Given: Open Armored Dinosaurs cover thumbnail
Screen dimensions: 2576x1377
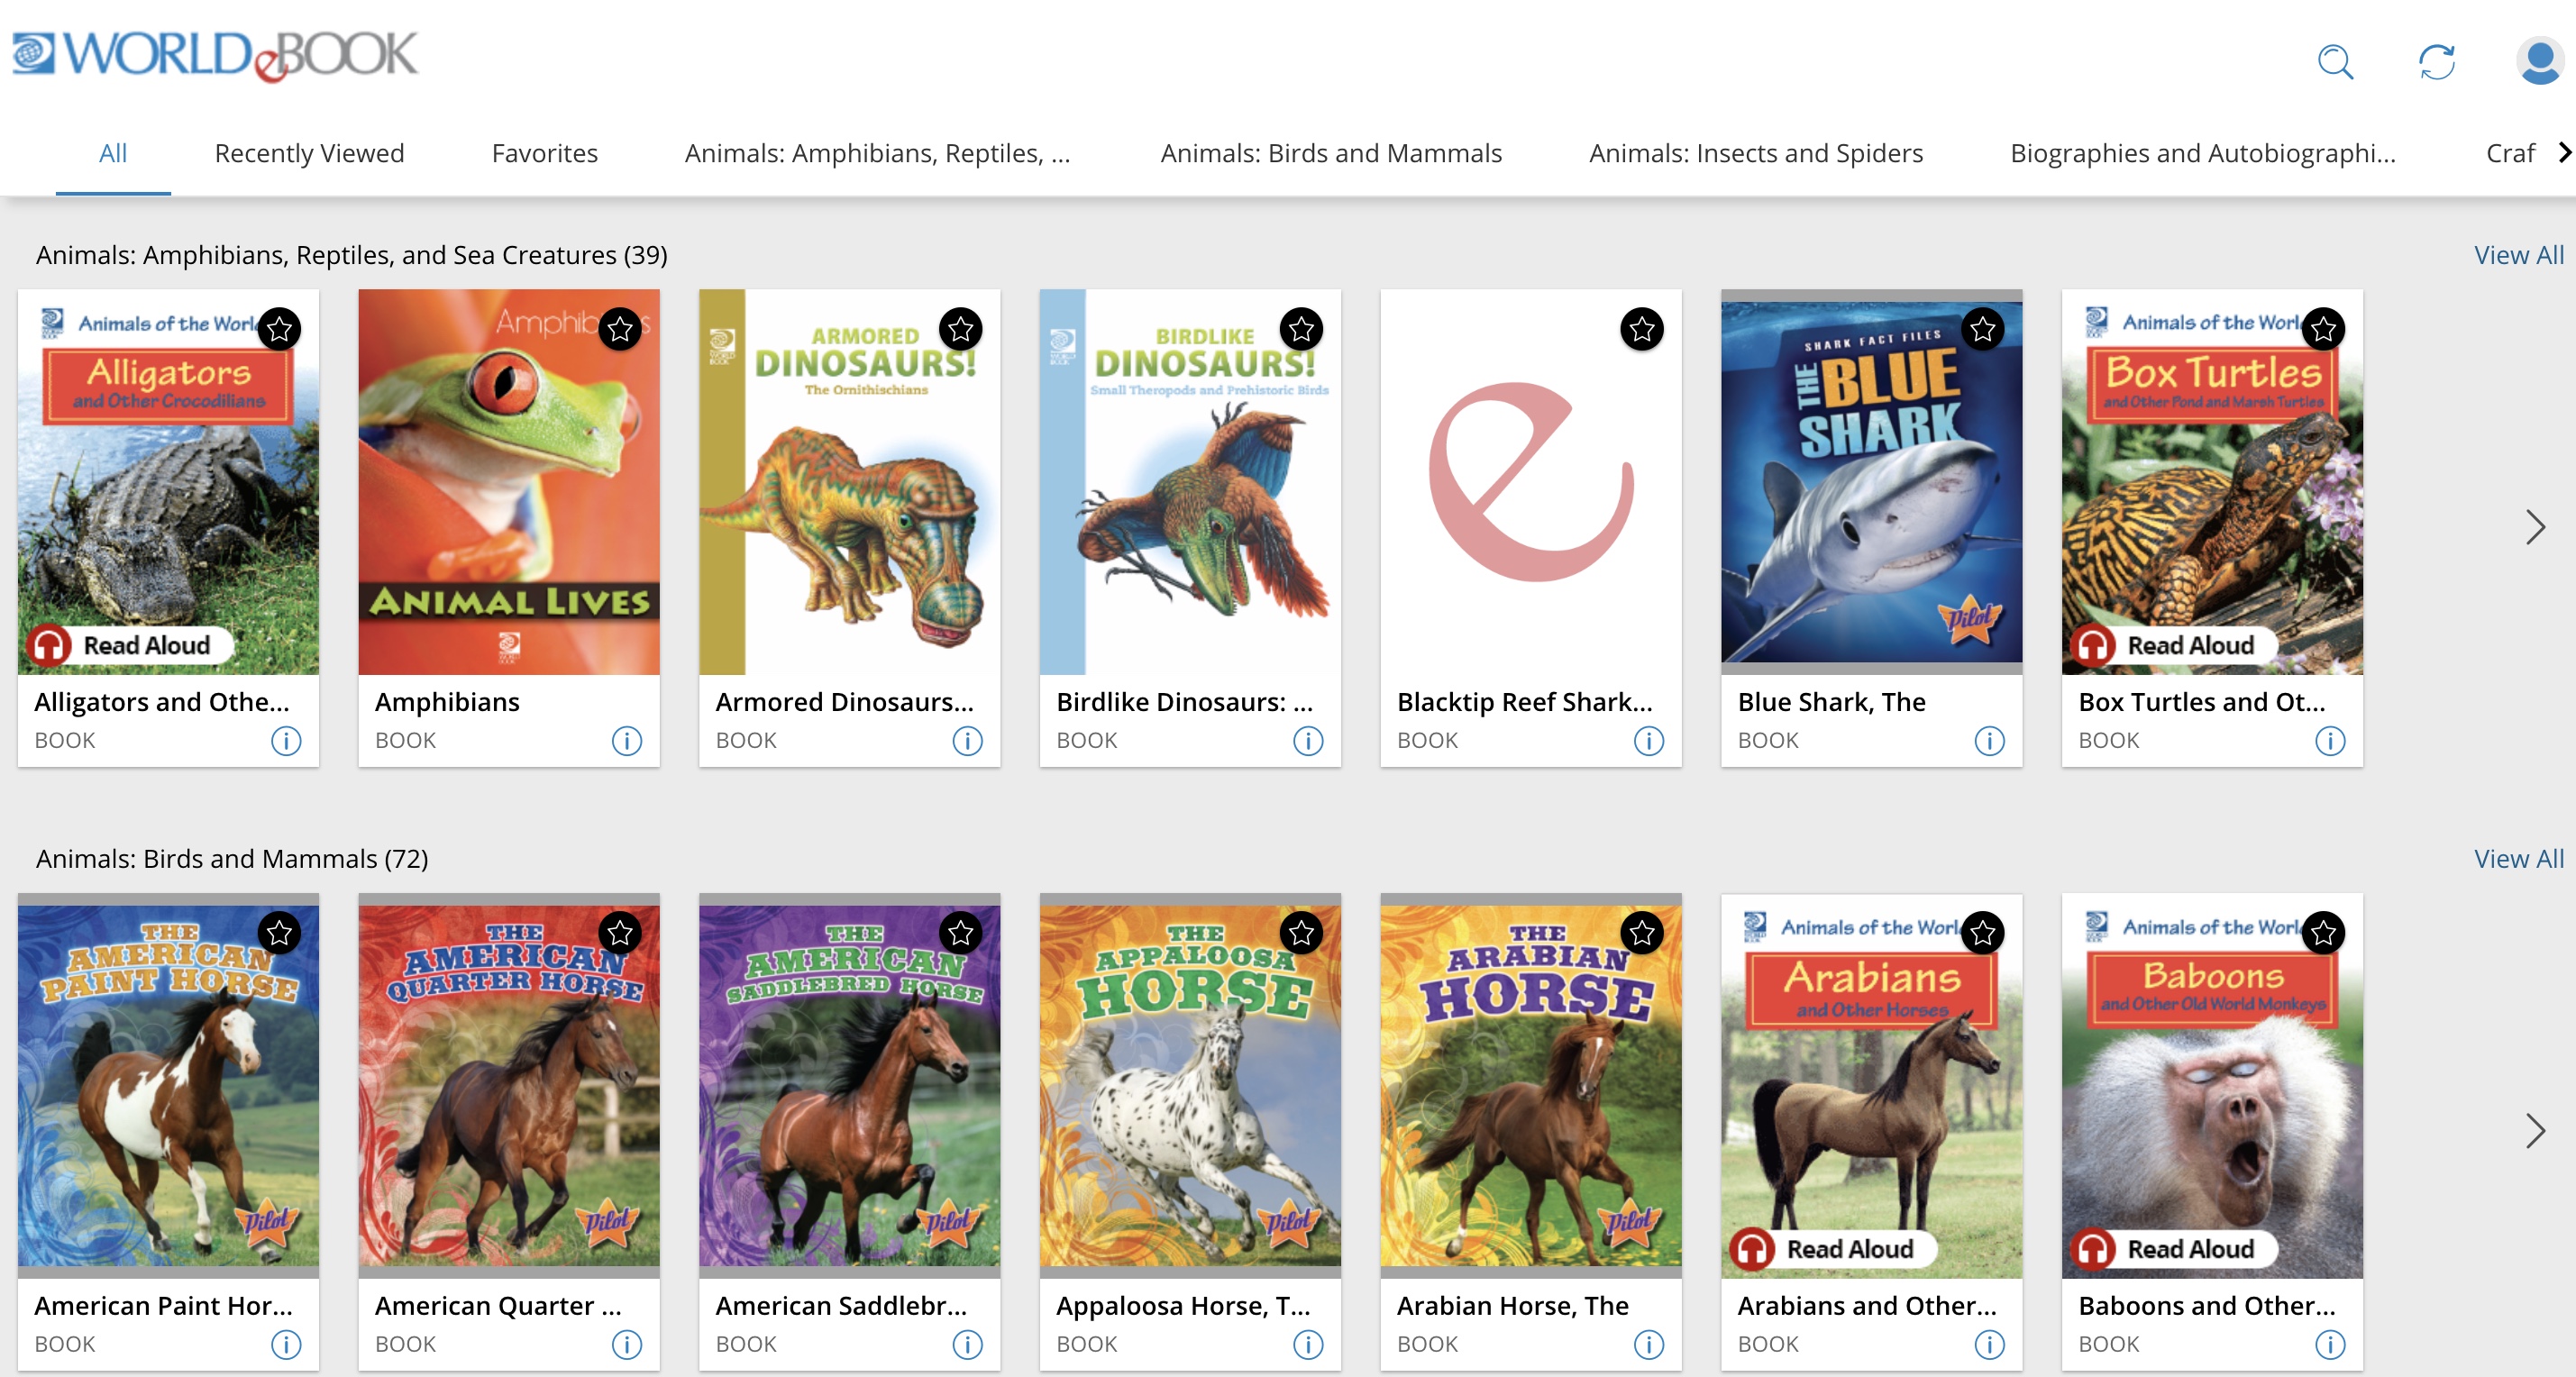Looking at the screenshot, I should tap(849, 482).
